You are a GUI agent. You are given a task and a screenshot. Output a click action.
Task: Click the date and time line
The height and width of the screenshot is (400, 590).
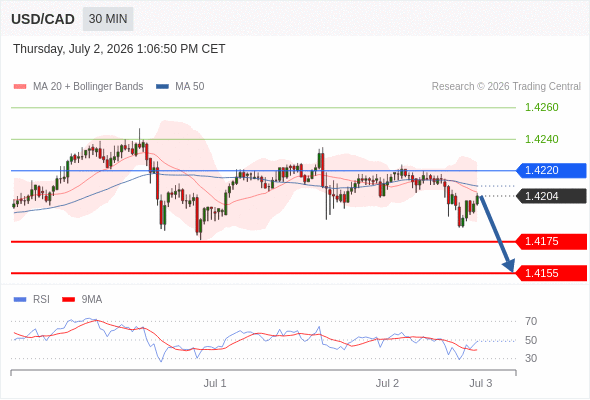coord(119,49)
